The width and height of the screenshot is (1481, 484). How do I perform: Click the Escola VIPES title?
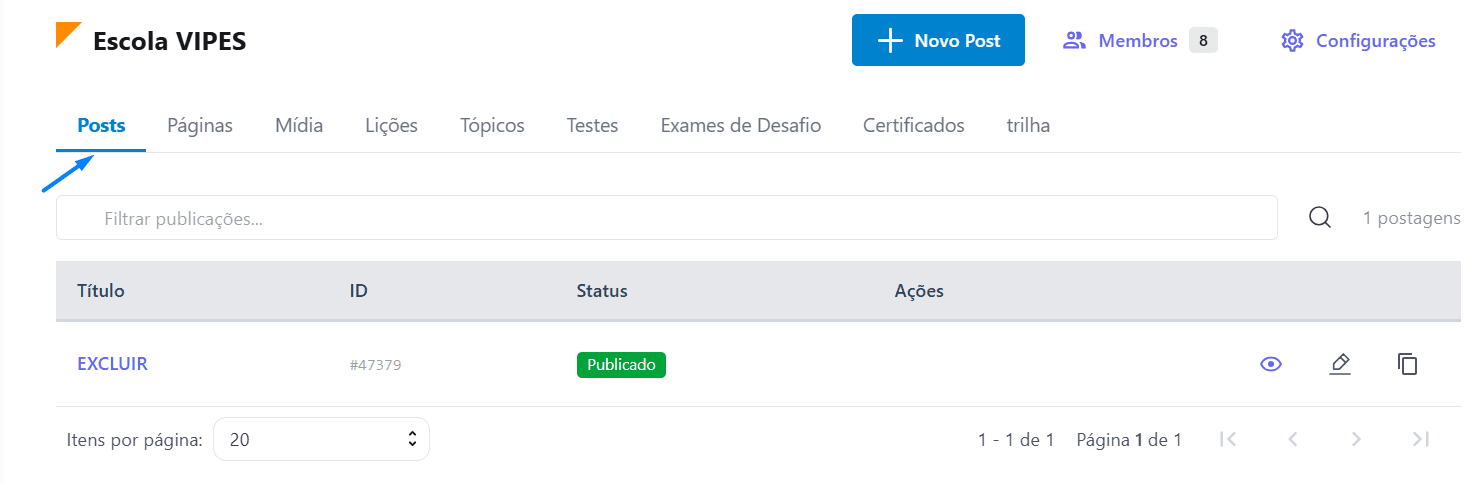click(x=169, y=41)
